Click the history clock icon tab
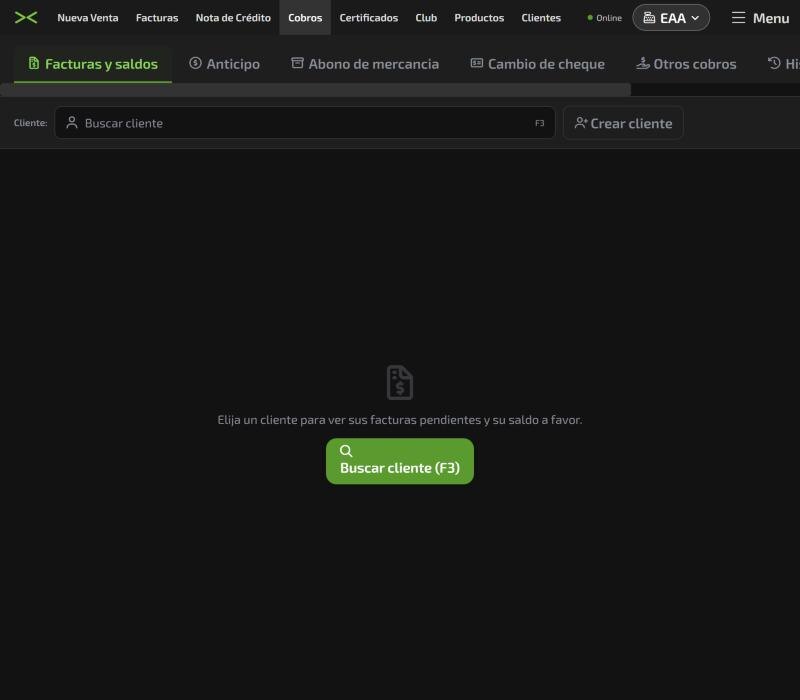This screenshot has width=800, height=700. pyautogui.click(x=774, y=63)
